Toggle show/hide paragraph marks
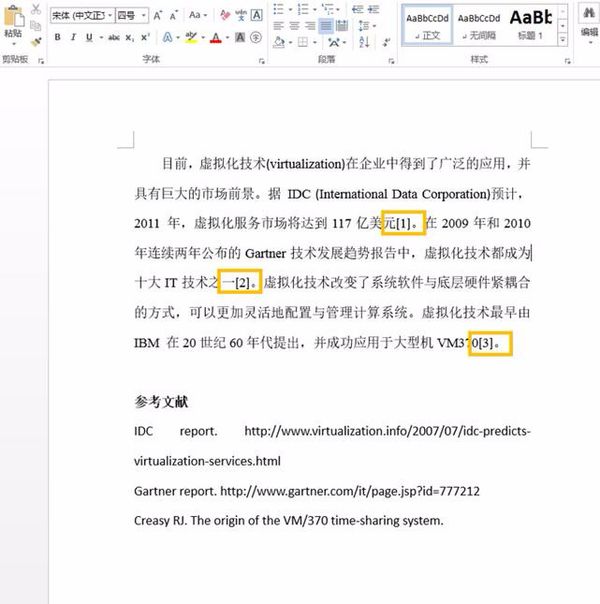This screenshot has width=600, height=604. pos(387,42)
